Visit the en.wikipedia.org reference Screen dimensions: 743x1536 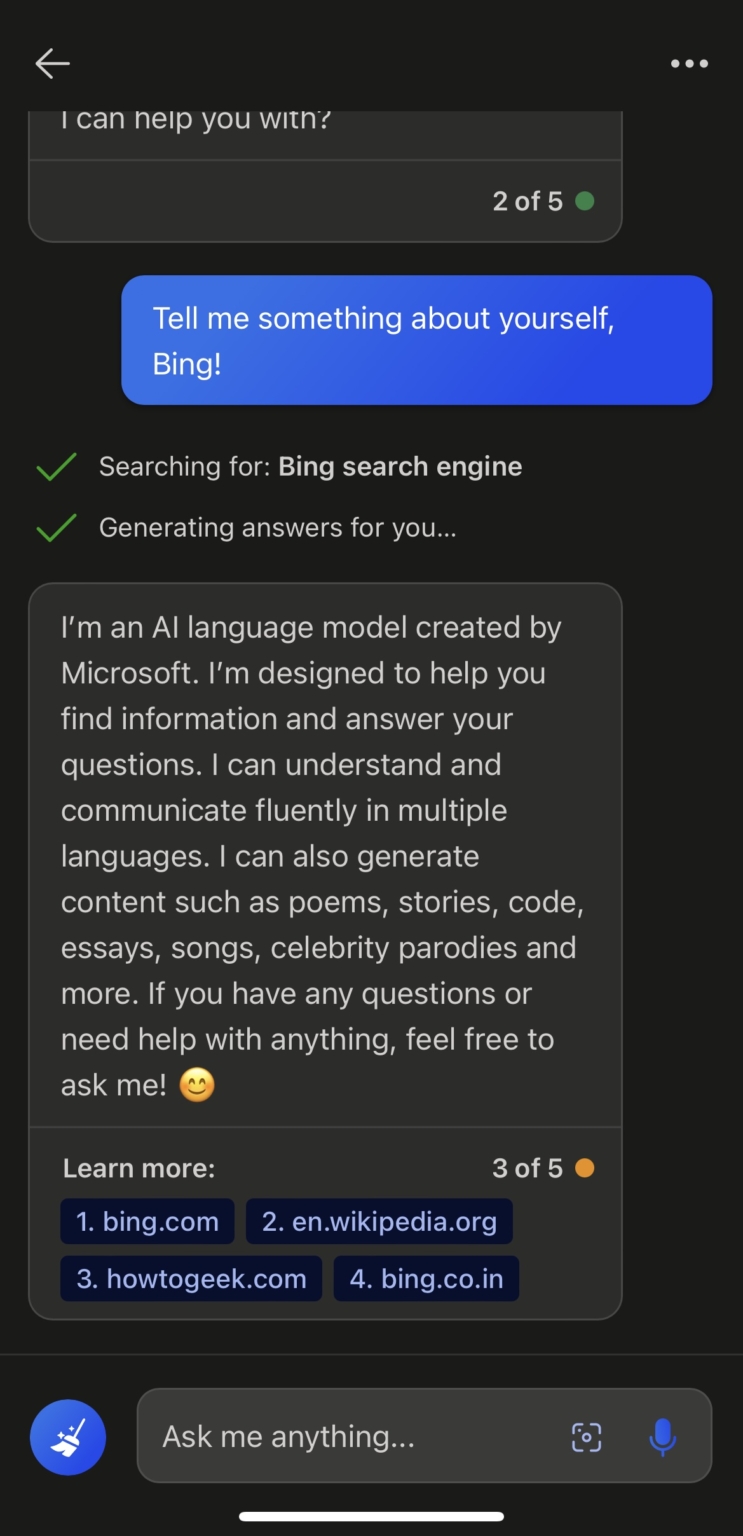[378, 1221]
